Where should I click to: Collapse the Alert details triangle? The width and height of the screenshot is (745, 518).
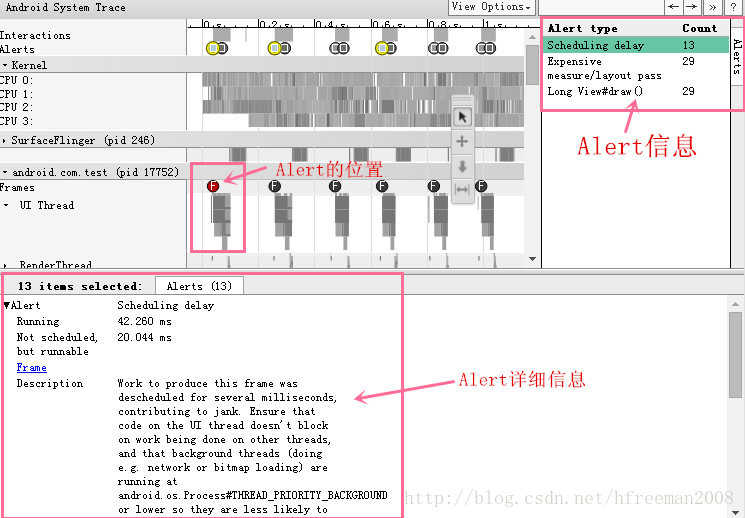(7, 305)
